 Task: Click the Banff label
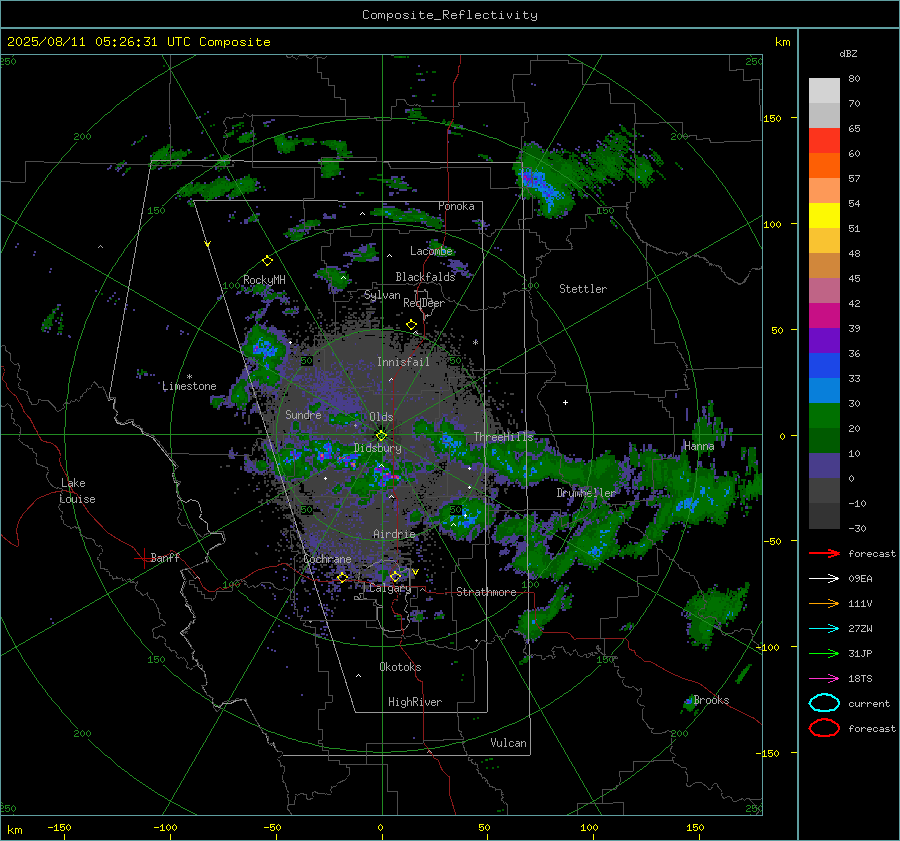(x=165, y=557)
